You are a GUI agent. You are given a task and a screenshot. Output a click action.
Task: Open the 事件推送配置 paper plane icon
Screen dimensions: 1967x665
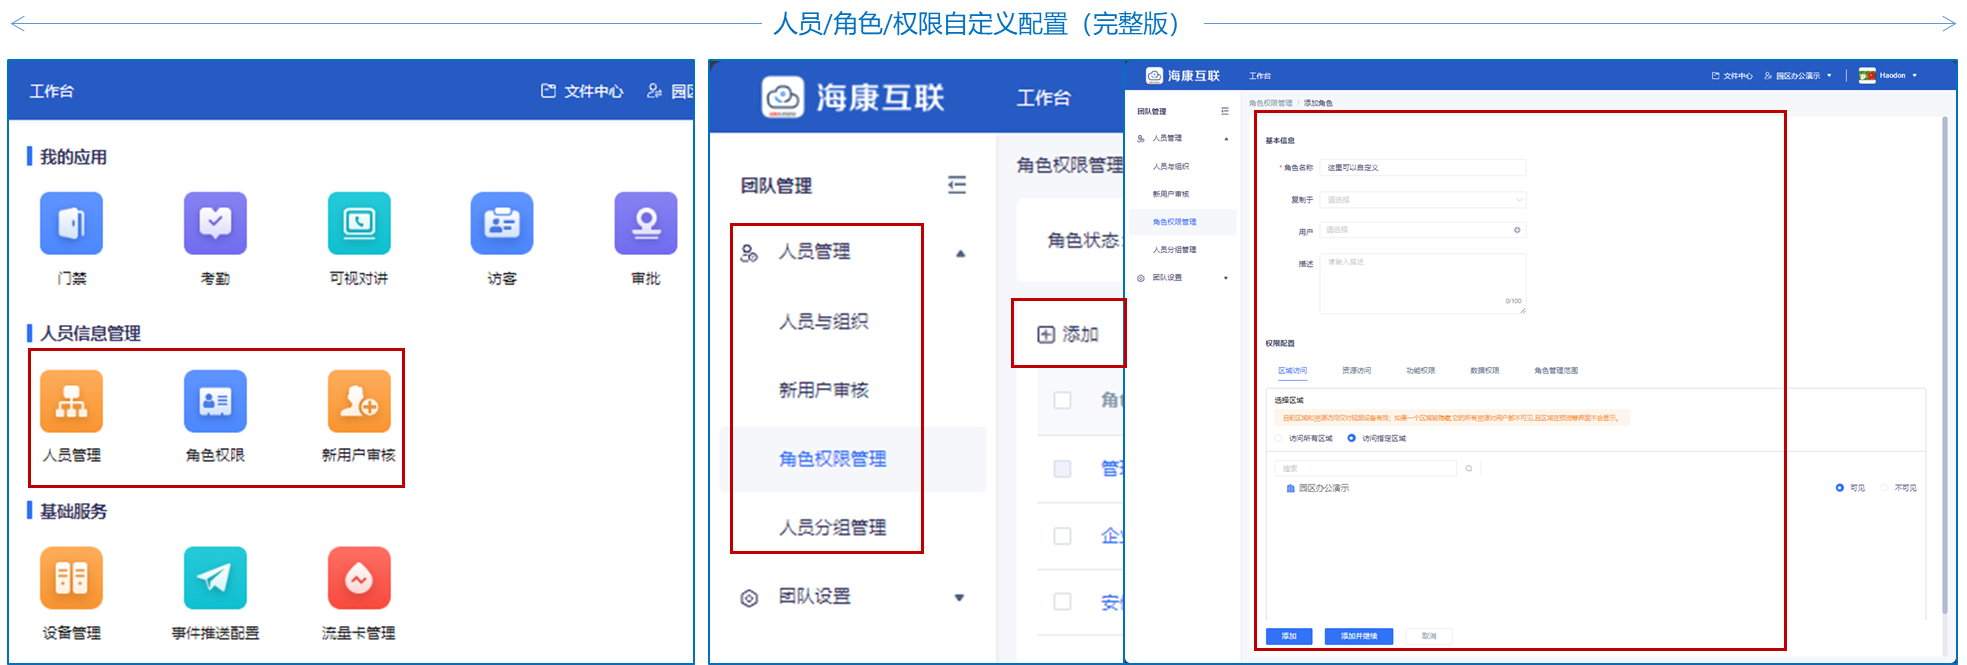point(215,578)
